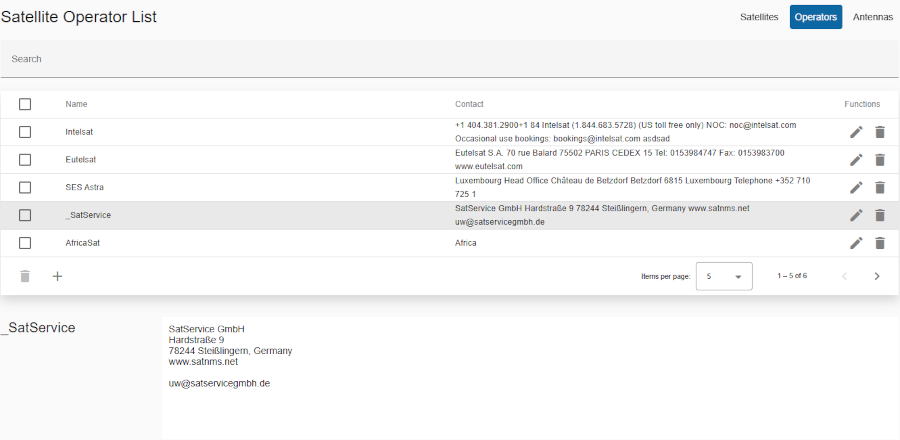This screenshot has height=440, width=900.
Task: Delete the AfricaSat operator row
Action: coord(880,243)
